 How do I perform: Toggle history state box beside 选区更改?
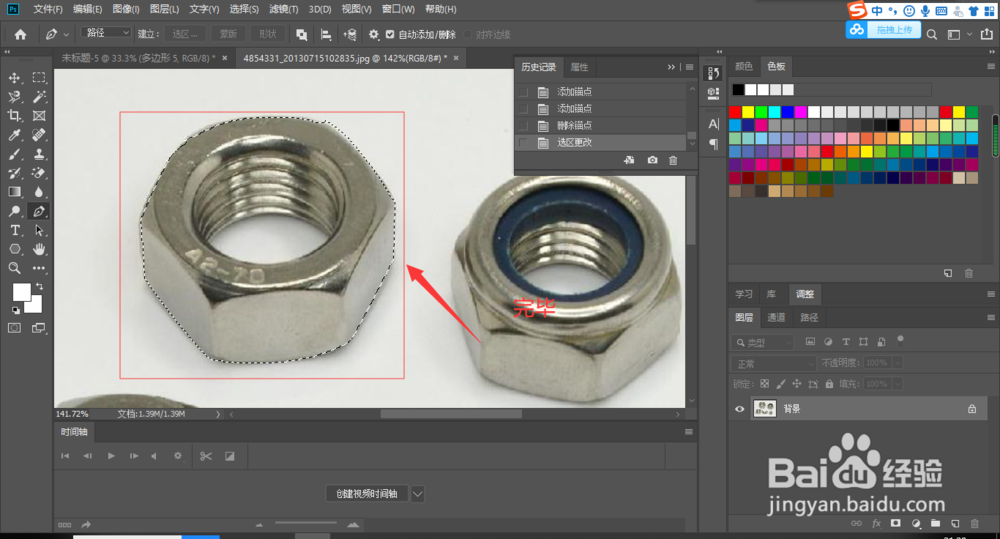tap(524, 143)
